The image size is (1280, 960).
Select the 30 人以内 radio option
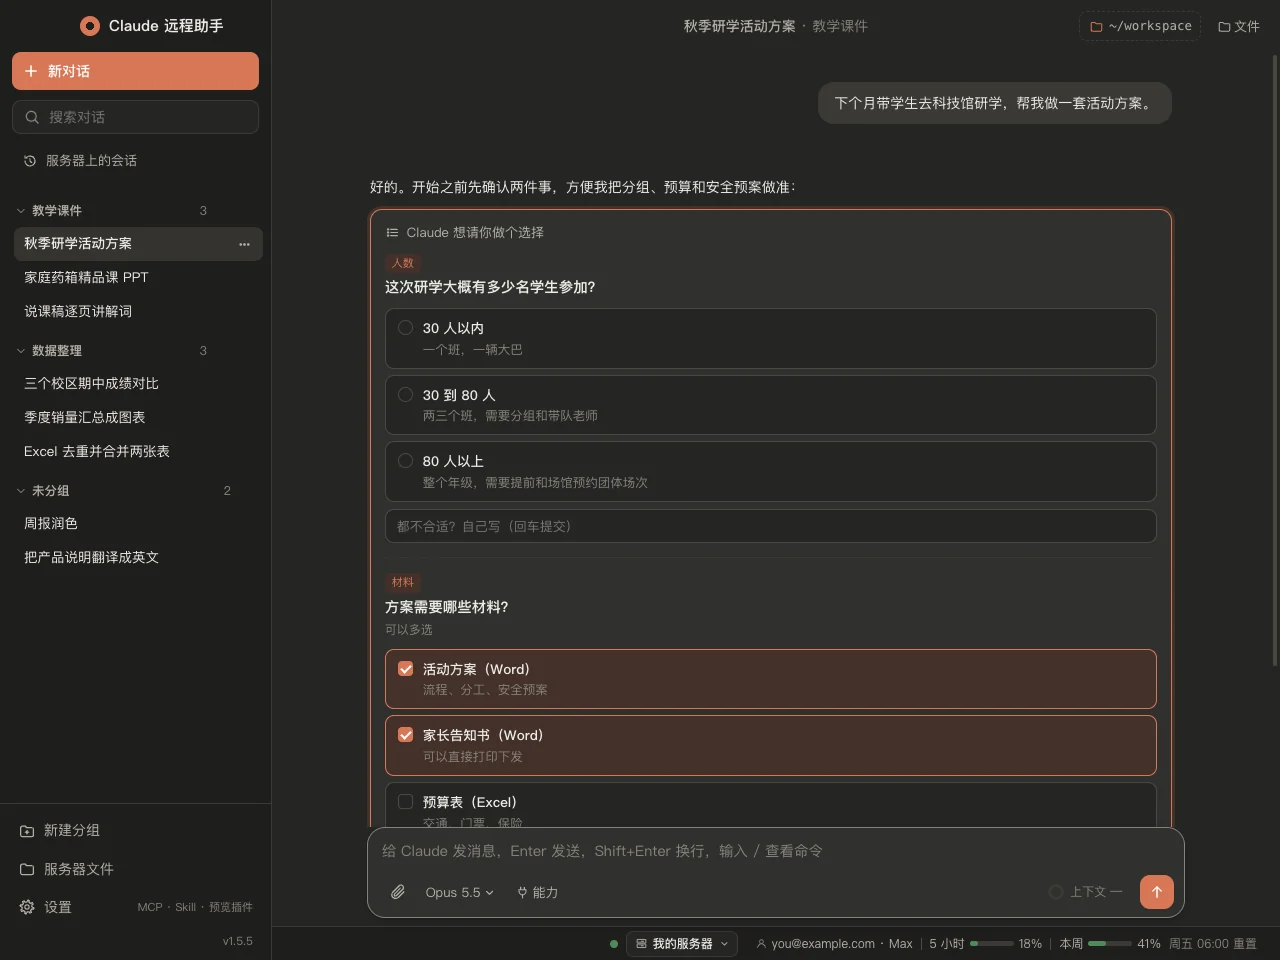click(405, 328)
